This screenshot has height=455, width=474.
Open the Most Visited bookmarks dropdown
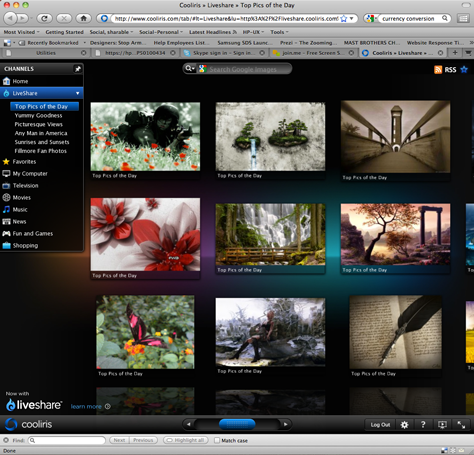(x=21, y=32)
